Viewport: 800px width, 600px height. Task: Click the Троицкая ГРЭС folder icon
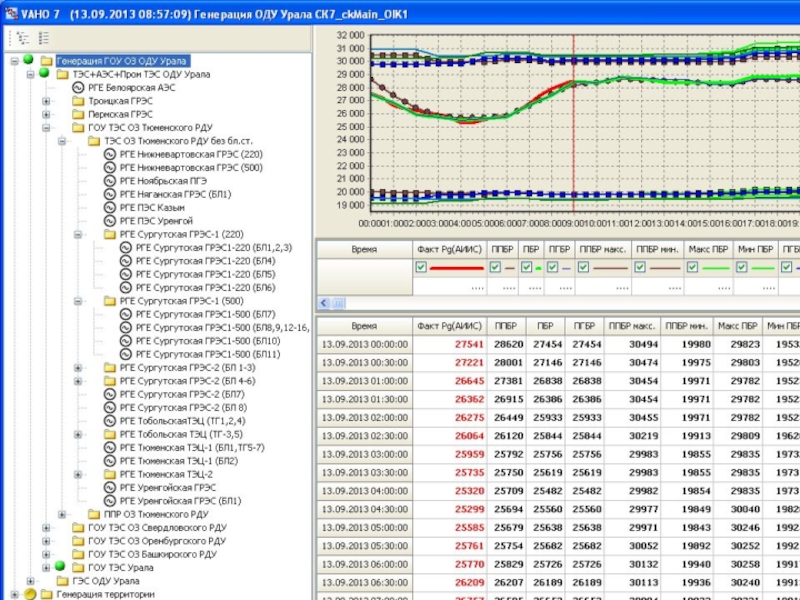[x=78, y=101]
